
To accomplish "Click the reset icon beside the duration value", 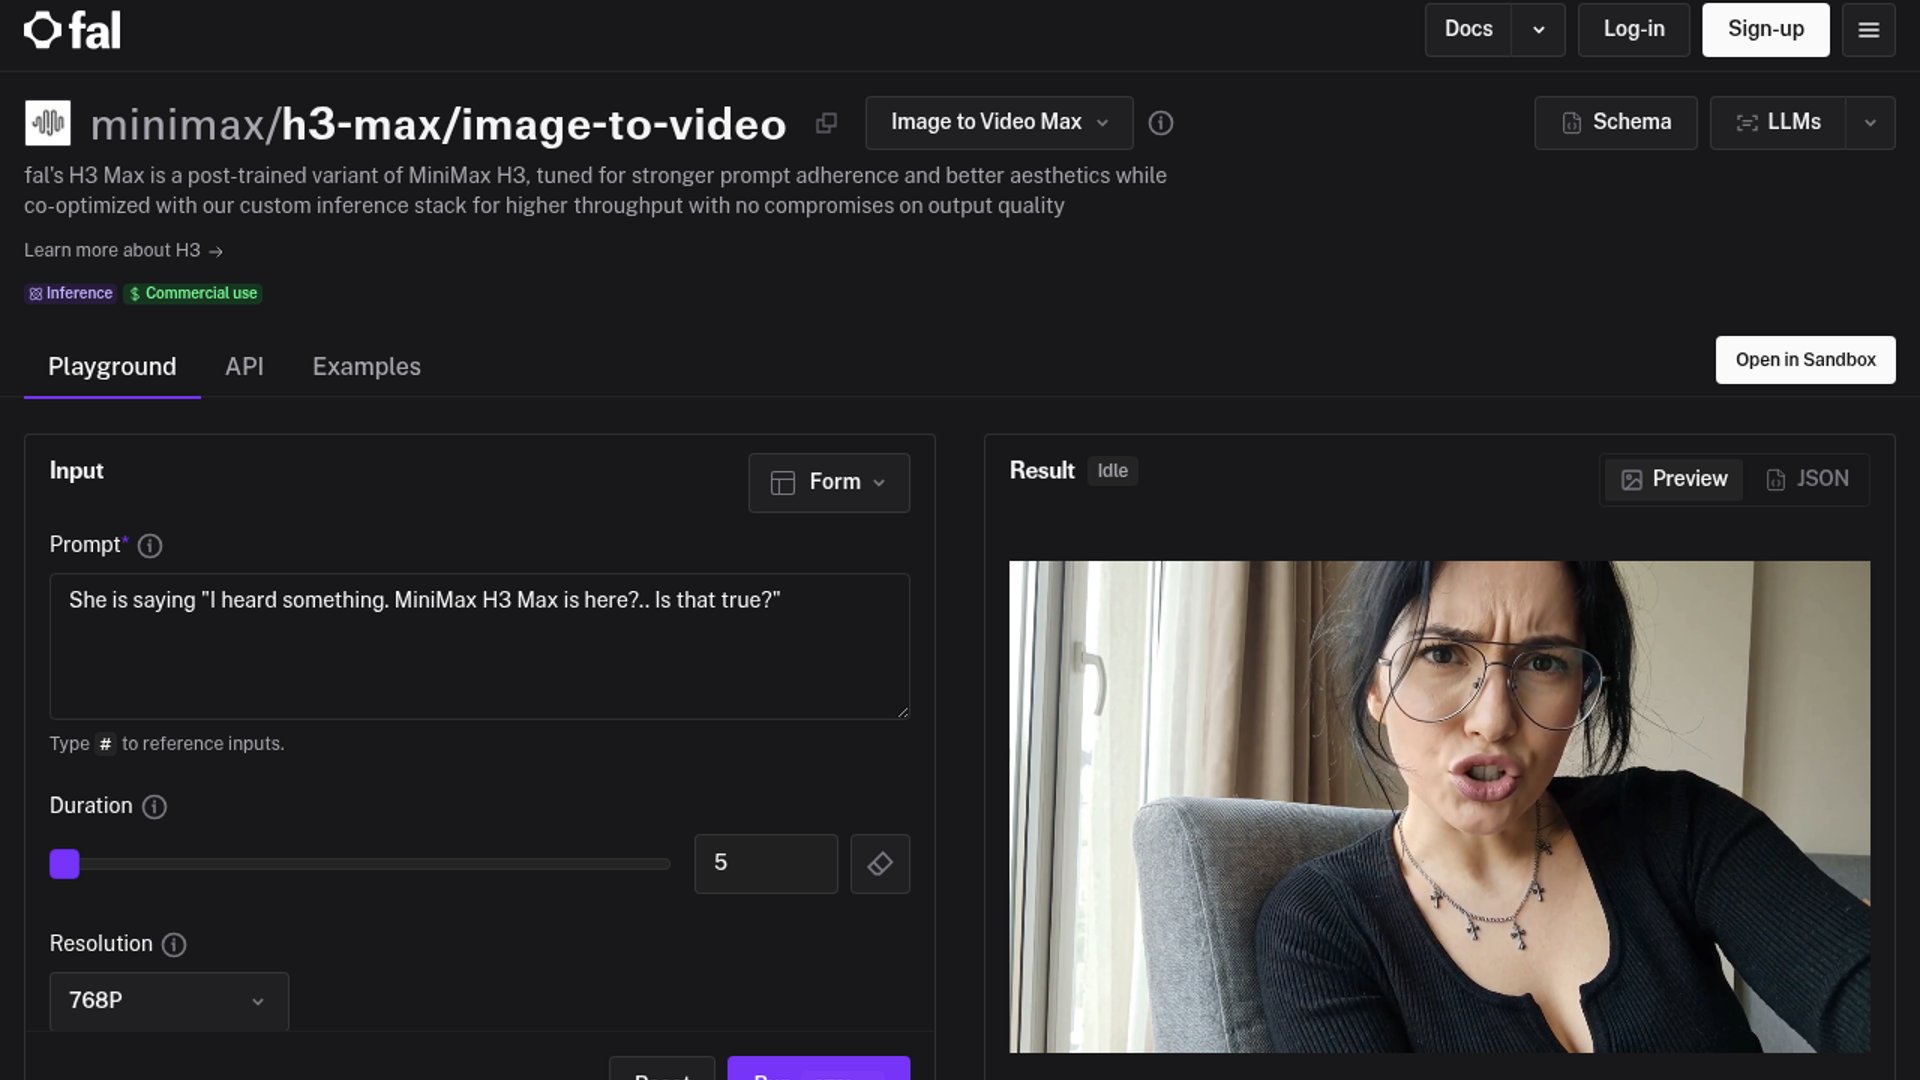I will (x=880, y=864).
